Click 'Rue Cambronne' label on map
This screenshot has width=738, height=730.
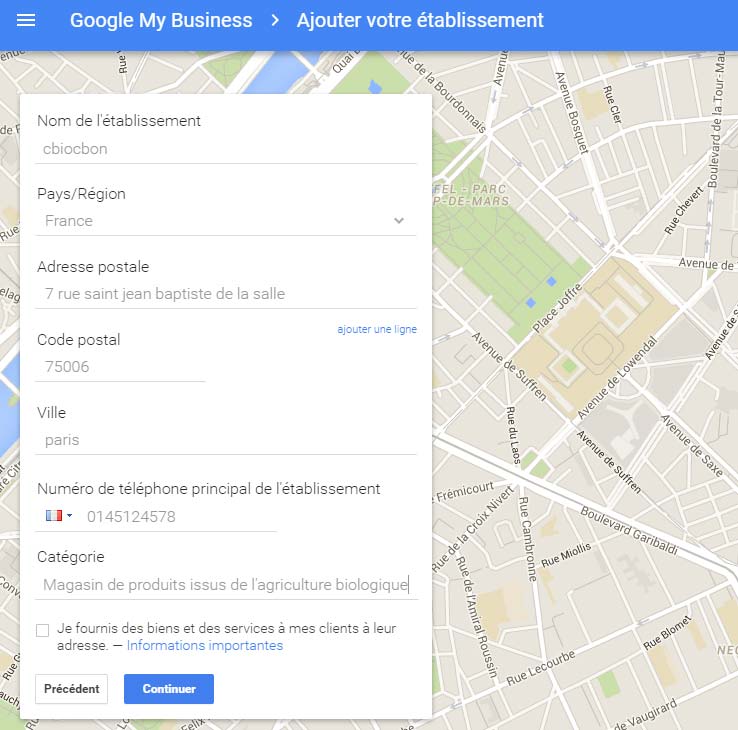coord(527,539)
